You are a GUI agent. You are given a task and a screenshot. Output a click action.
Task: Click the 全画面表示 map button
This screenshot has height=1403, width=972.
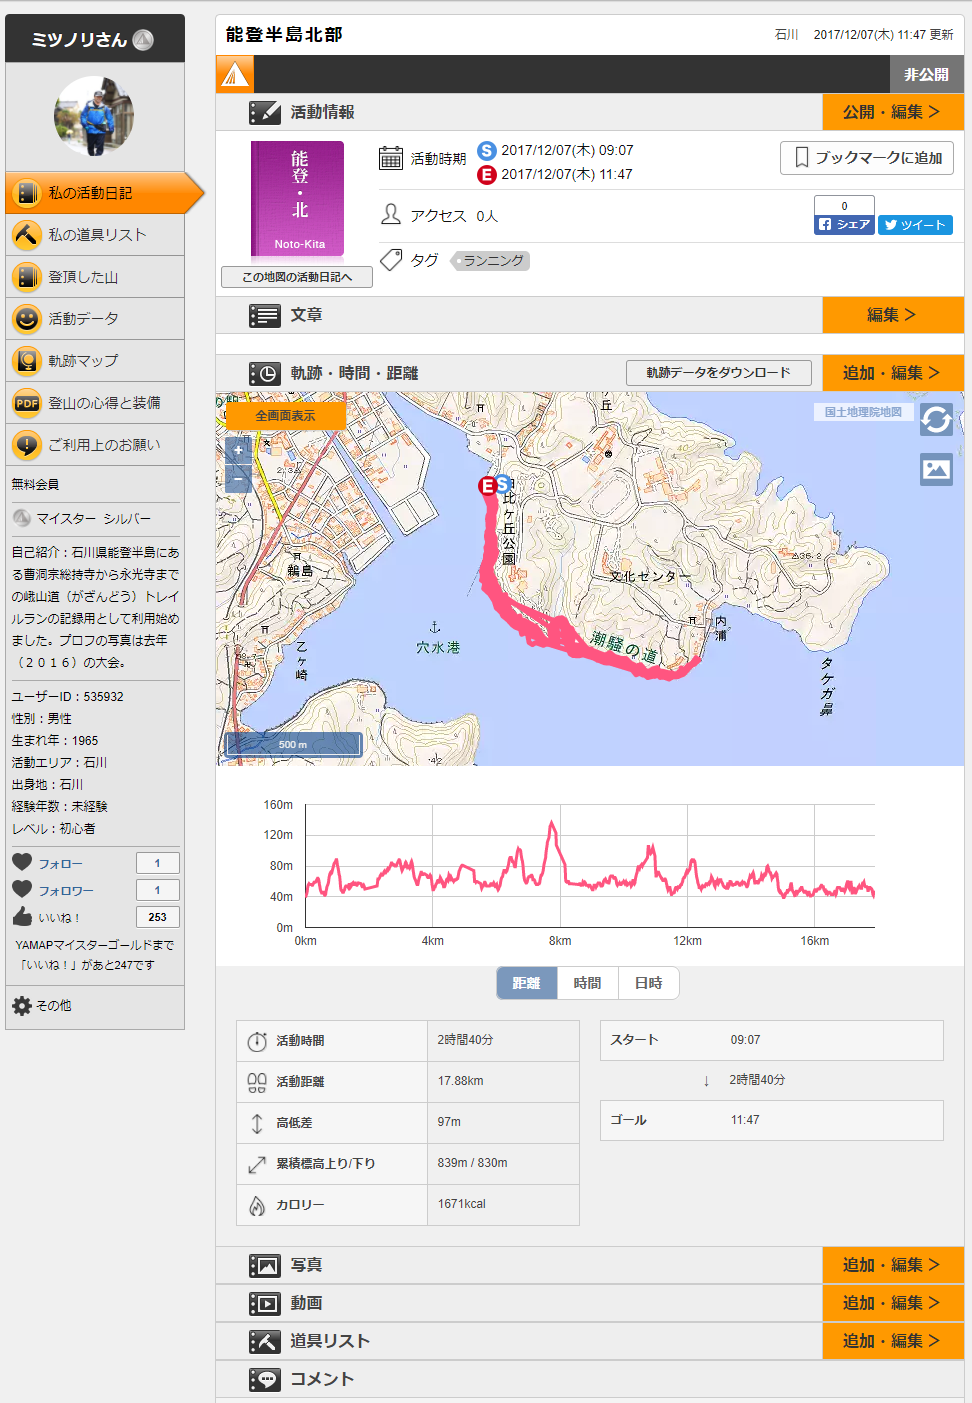click(x=285, y=416)
